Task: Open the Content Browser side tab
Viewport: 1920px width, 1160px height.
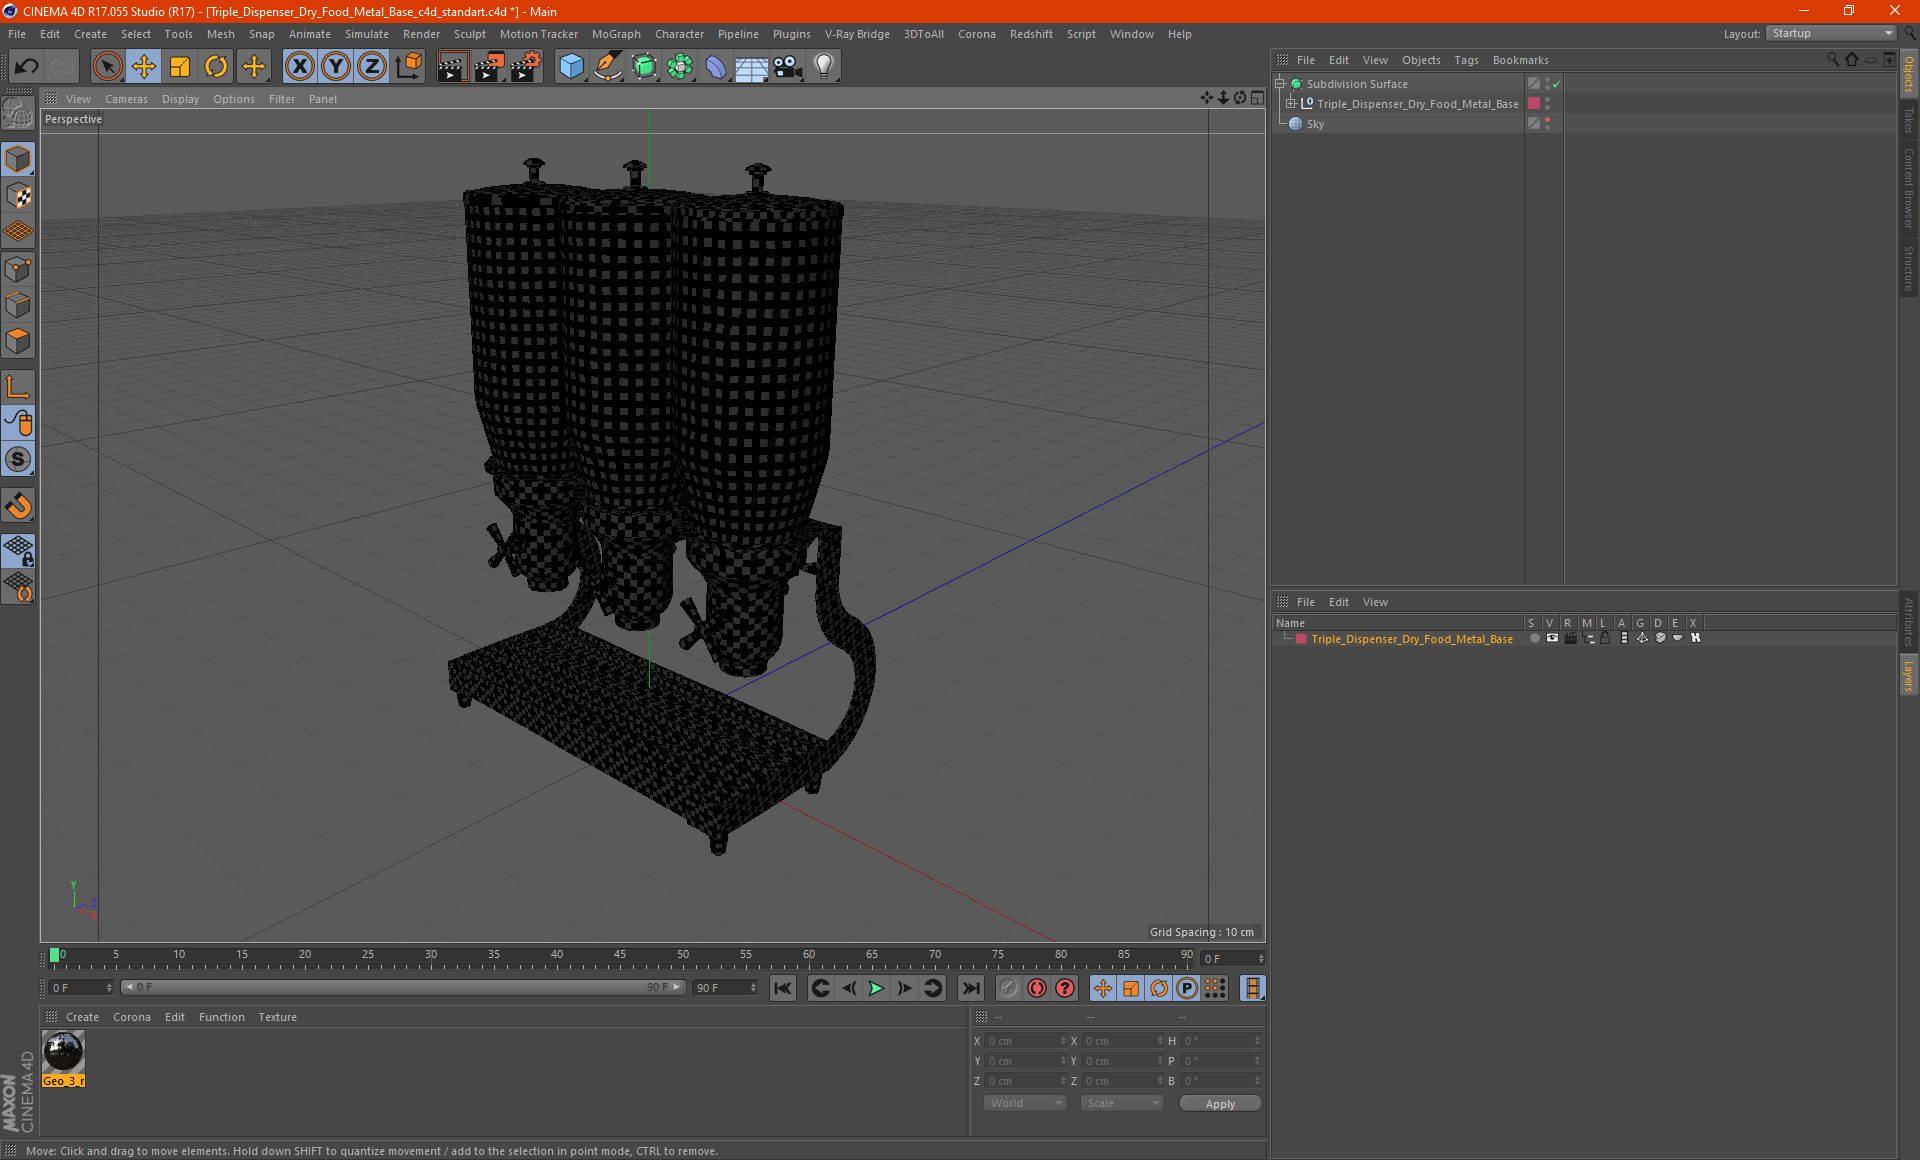Action: pyautogui.click(x=1908, y=188)
